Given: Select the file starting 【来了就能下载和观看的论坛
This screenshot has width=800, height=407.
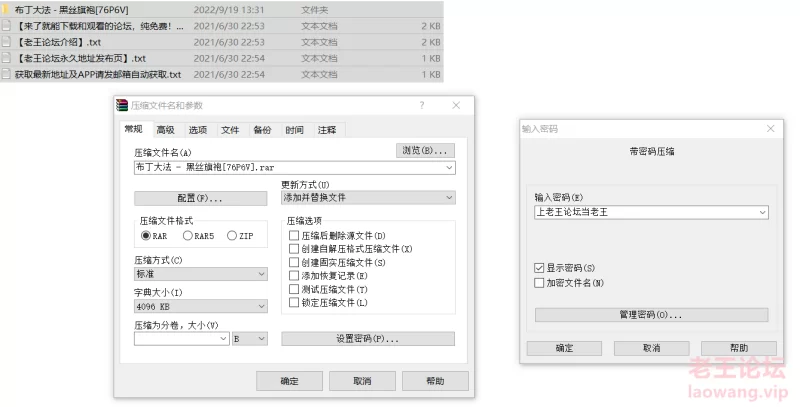Looking at the screenshot, I should pyautogui.click(x=222, y=26).
